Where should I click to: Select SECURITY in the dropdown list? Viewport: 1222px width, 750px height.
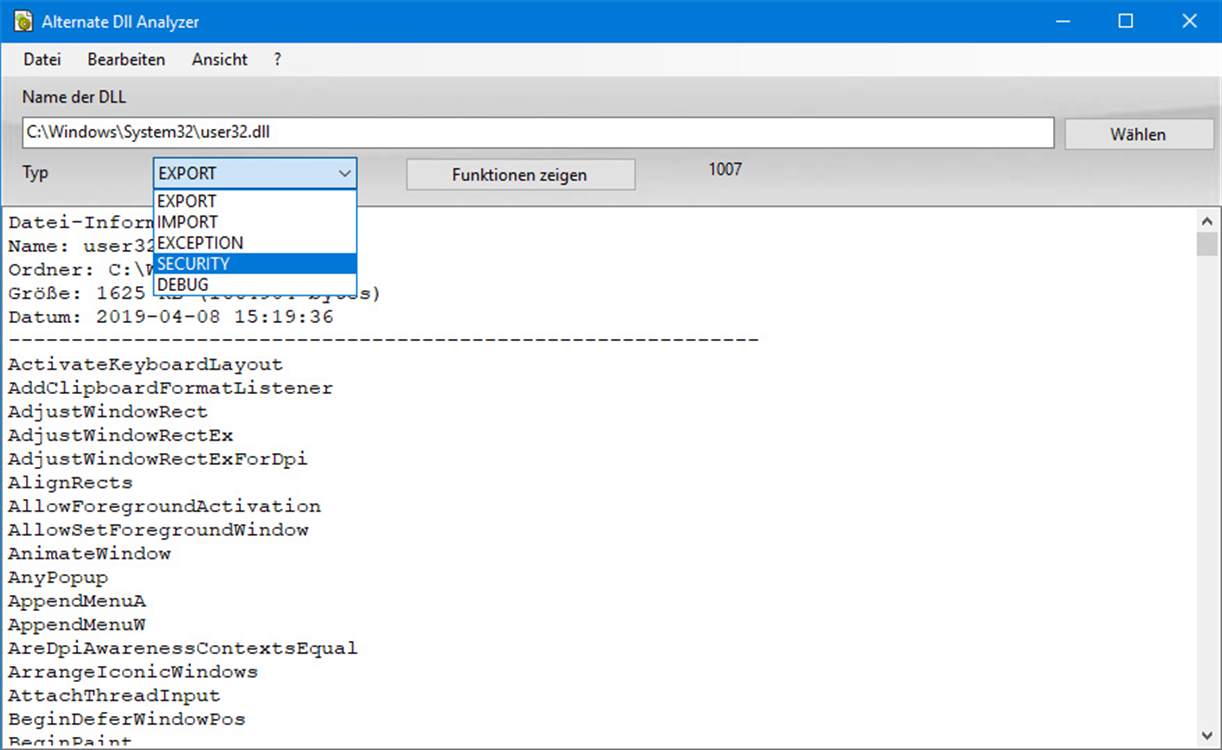tap(255, 264)
